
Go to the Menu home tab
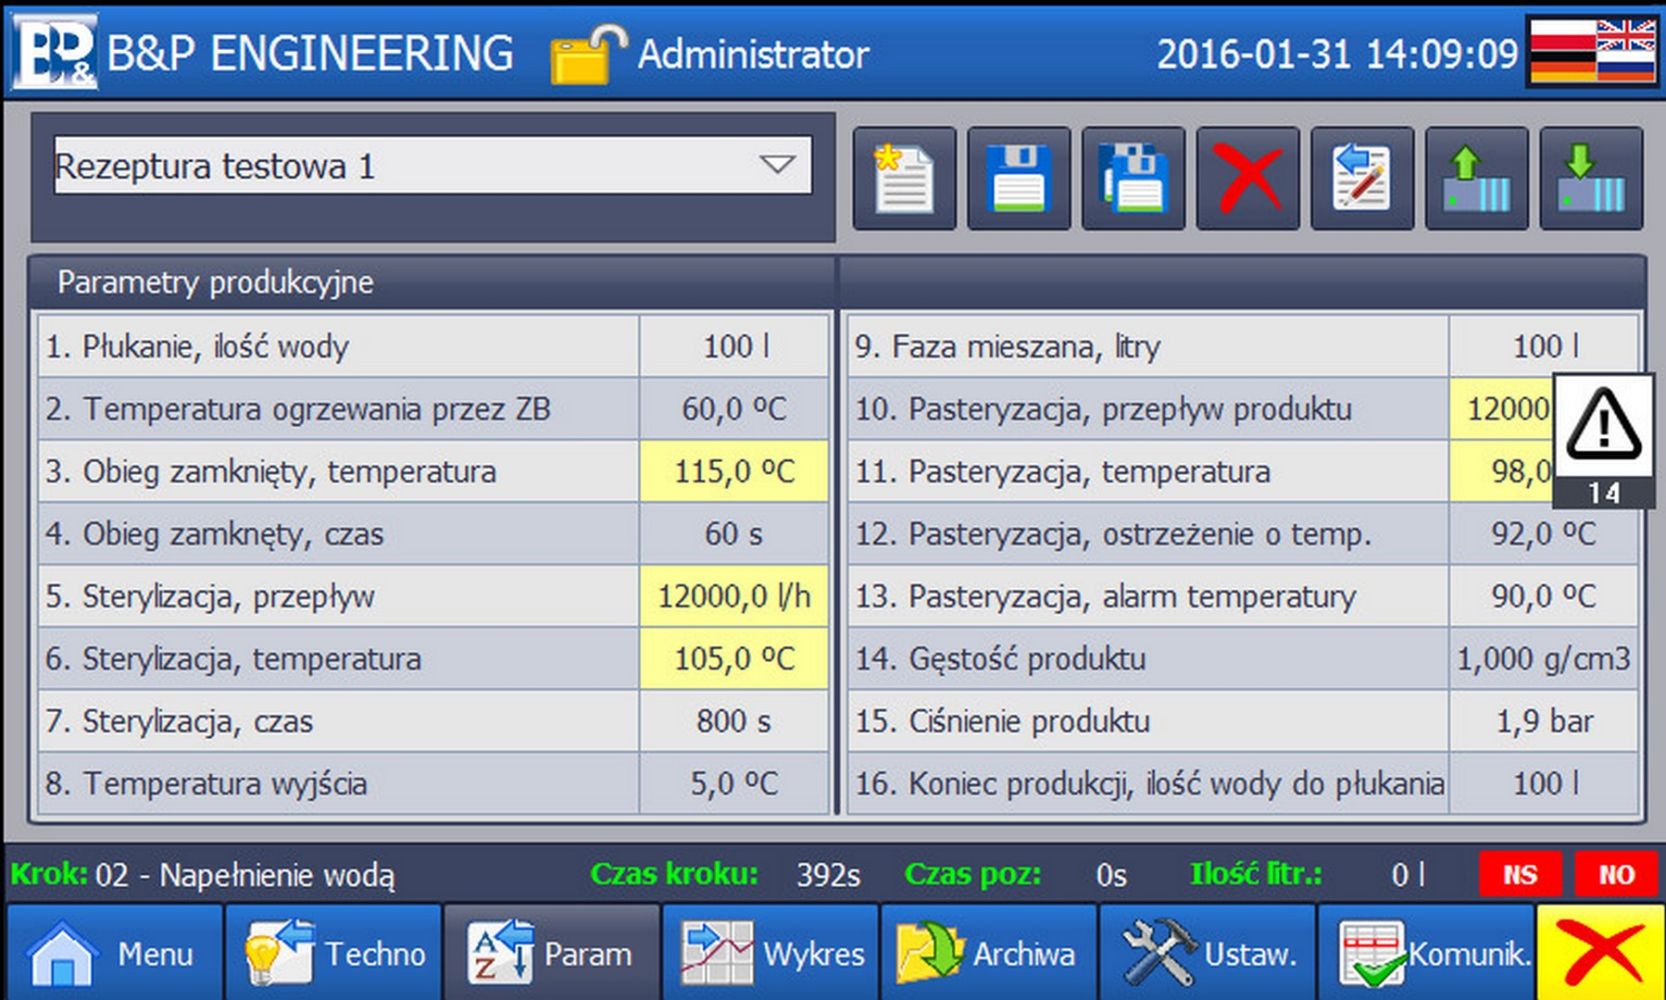coord(114,953)
